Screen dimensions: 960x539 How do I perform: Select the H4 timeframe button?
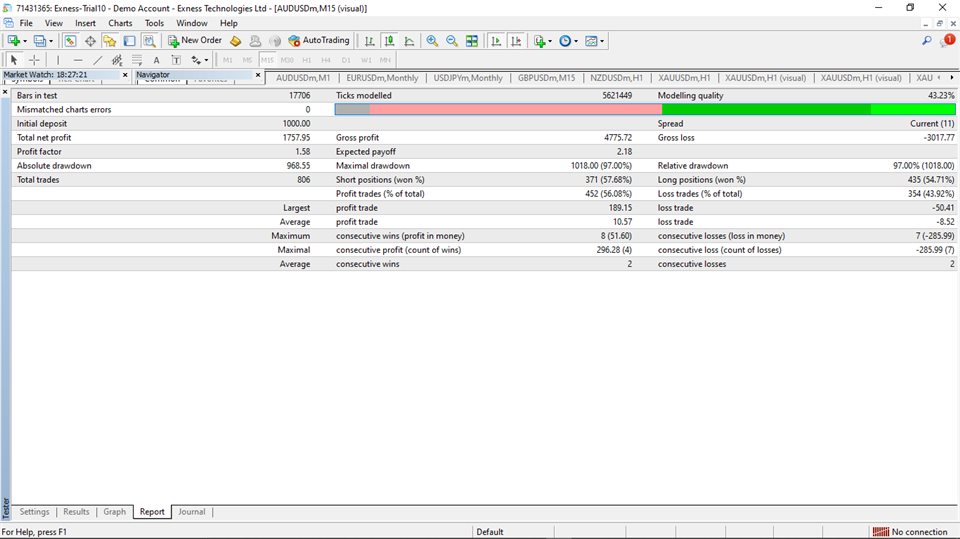(x=326, y=60)
